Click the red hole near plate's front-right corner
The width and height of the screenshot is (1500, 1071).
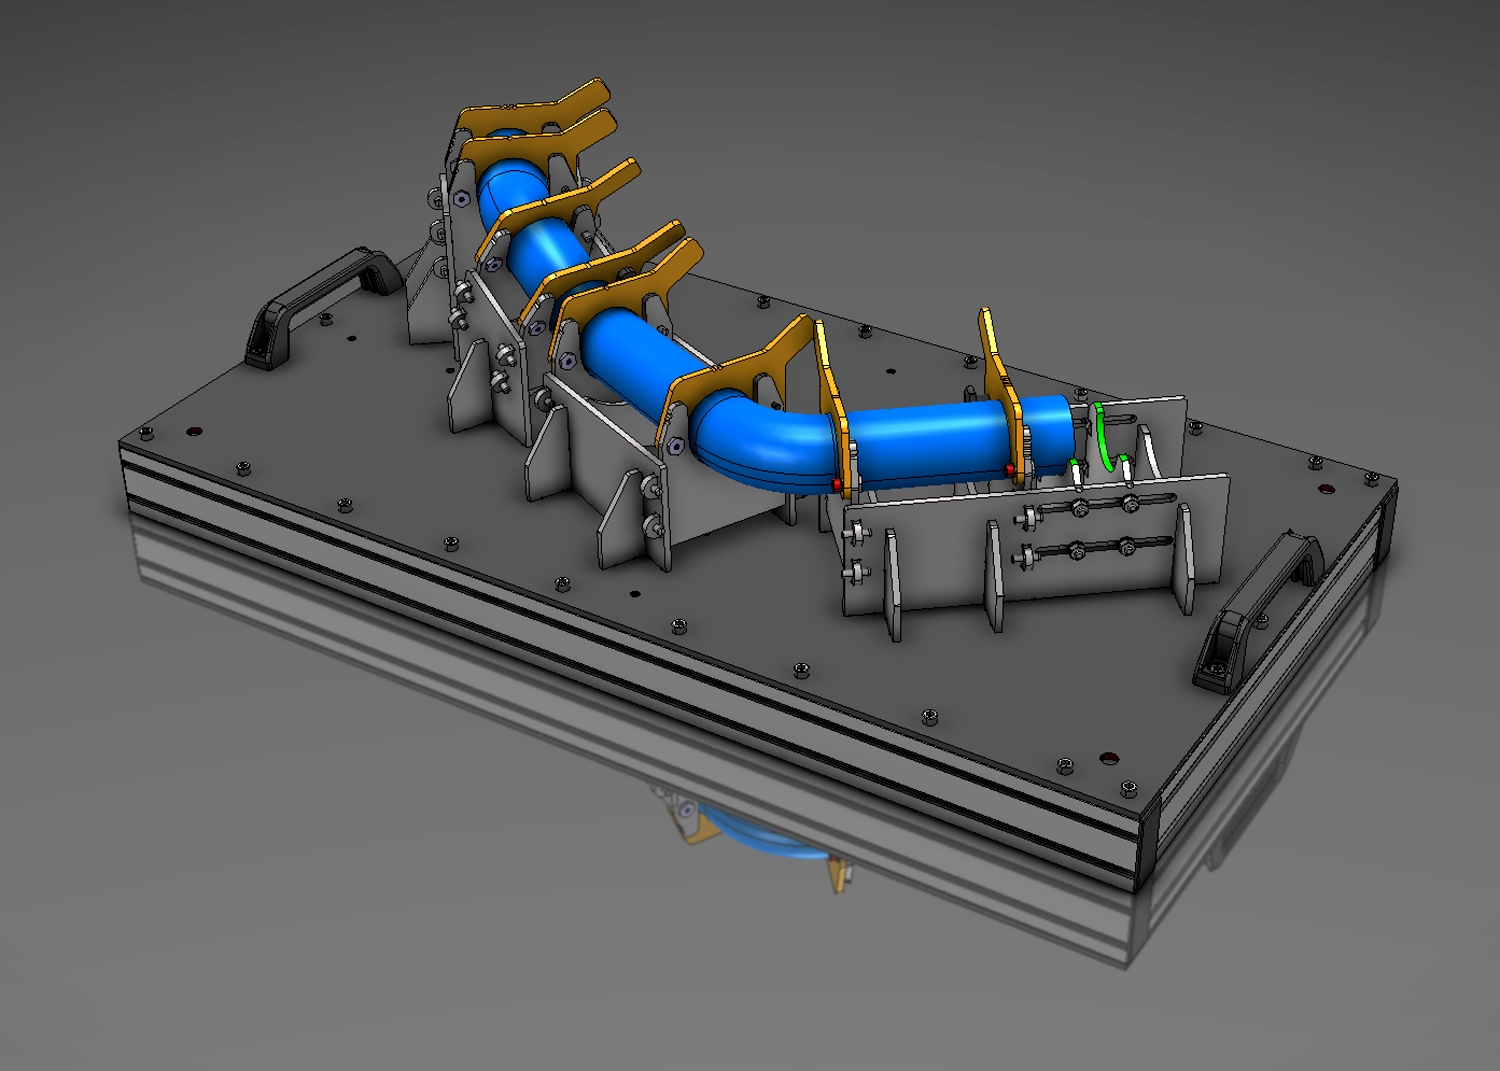tap(1108, 759)
